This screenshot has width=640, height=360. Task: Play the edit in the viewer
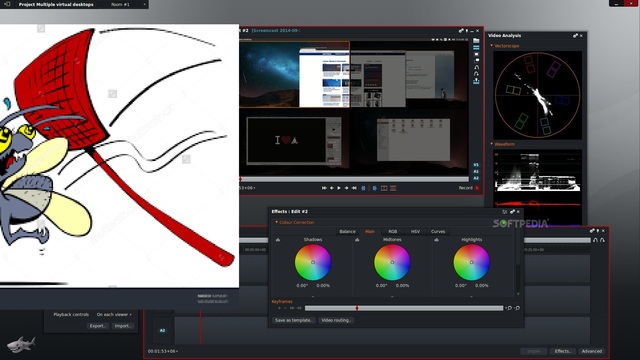coord(339,188)
